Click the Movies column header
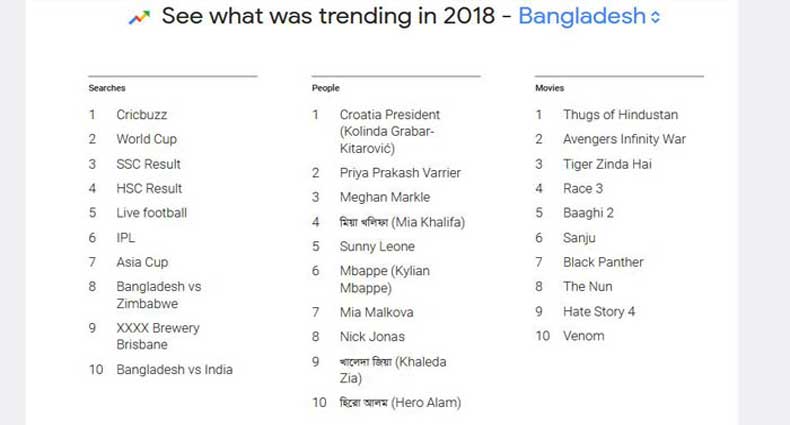Image resolution: width=790 pixels, height=425 pixels. point(549,88)
